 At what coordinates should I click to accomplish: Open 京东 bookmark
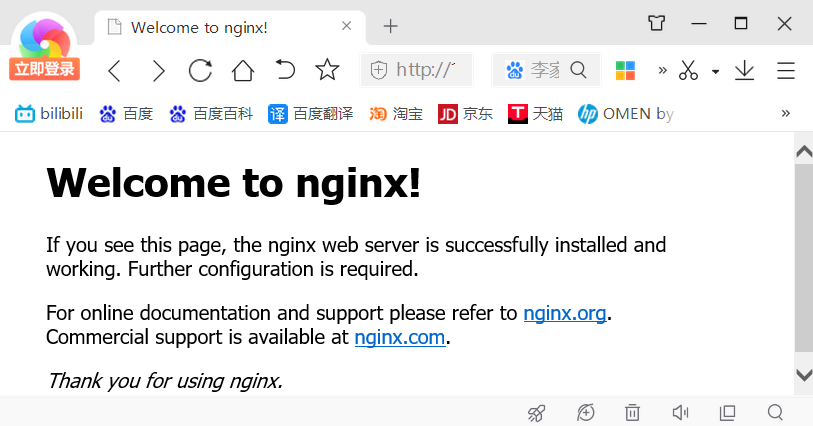tap(465, 113)
